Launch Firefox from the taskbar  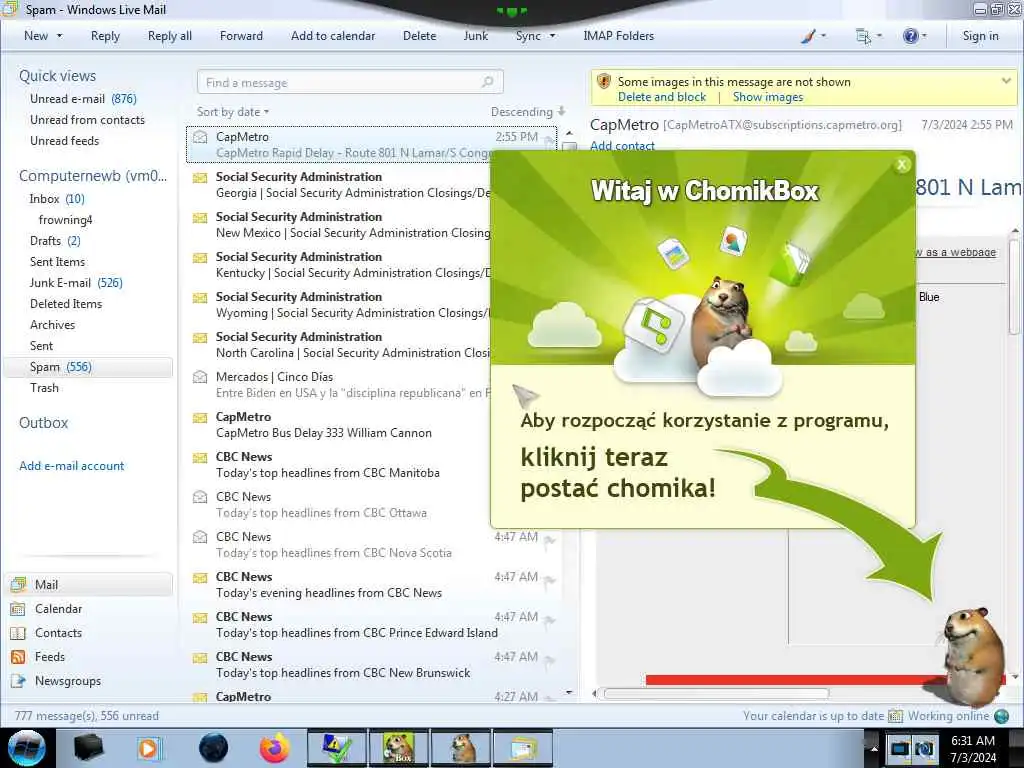pyautogui.click(x=274, y=748)
